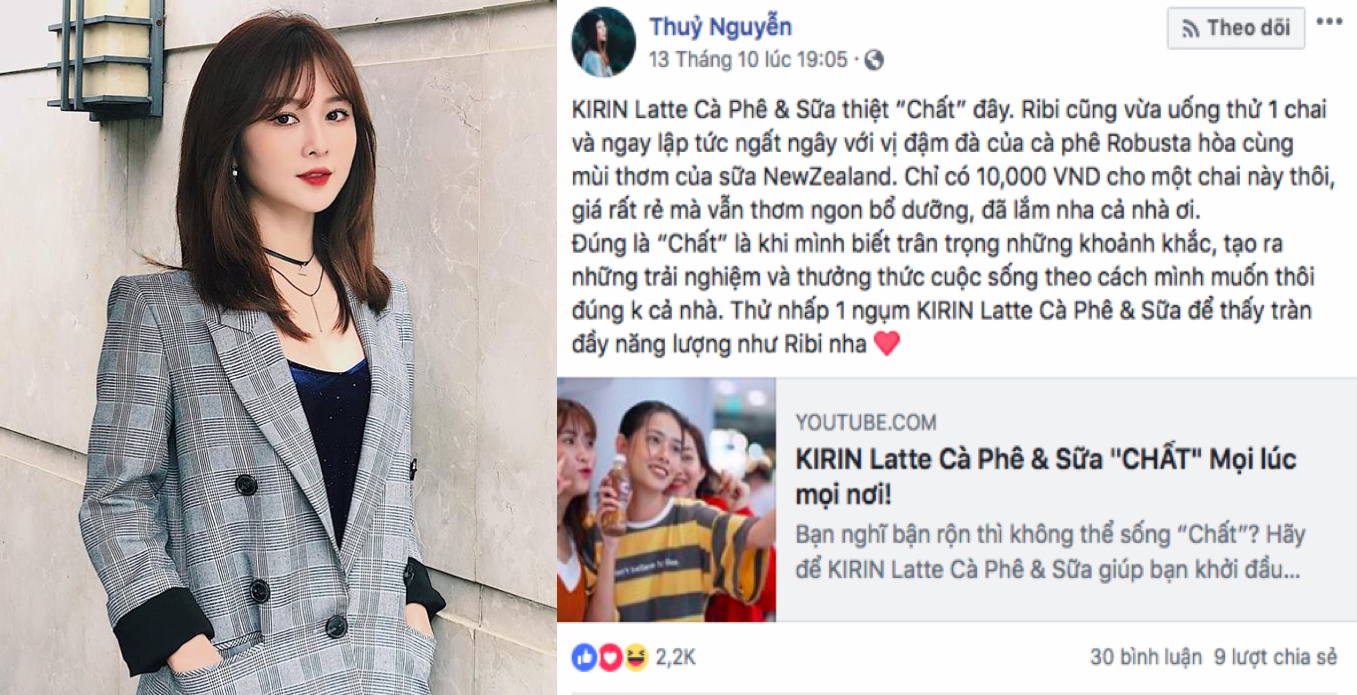Click the 13 Tháng 10 lúc 19:05 timestamp

(x=748, y=60)
